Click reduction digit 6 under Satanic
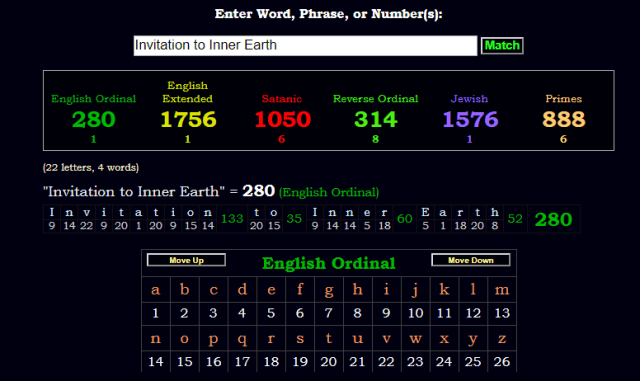The width and height of the screenshot is (640, 381). click(282, 139)
